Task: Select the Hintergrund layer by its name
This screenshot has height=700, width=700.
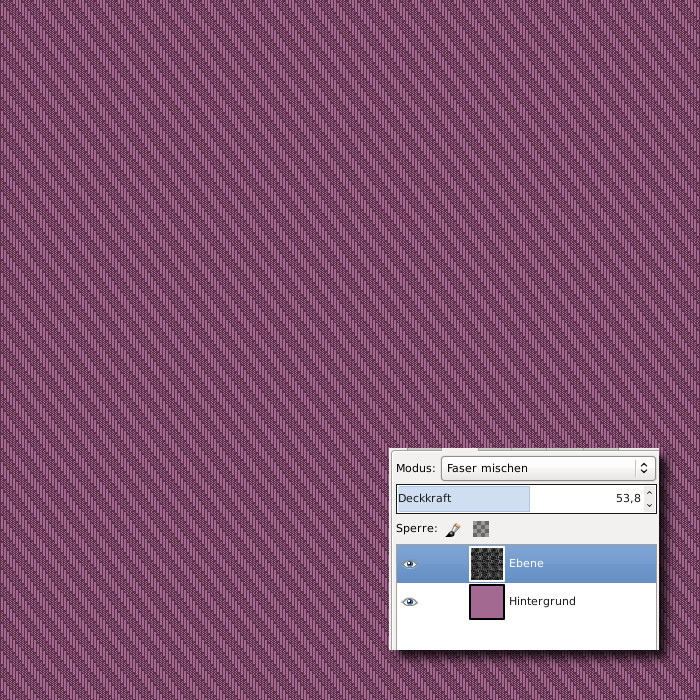Action: tap(542, 602)
